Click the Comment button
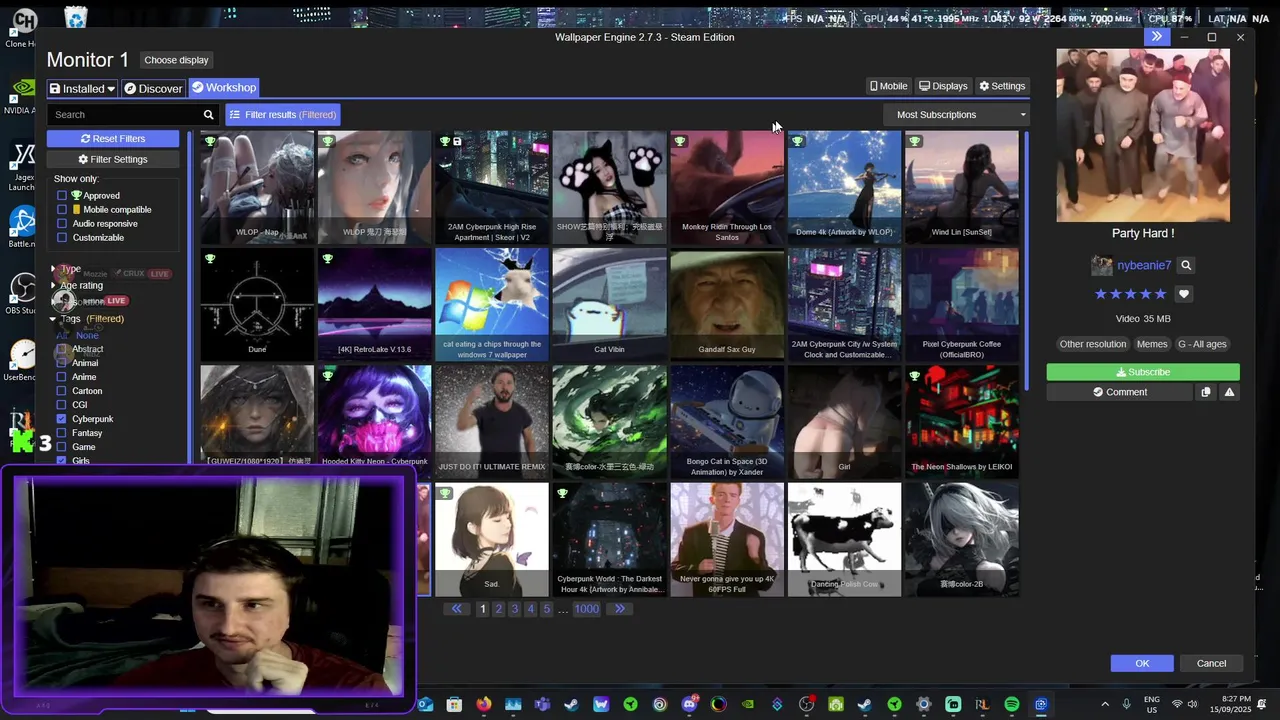 click(x=1120, y=392)
